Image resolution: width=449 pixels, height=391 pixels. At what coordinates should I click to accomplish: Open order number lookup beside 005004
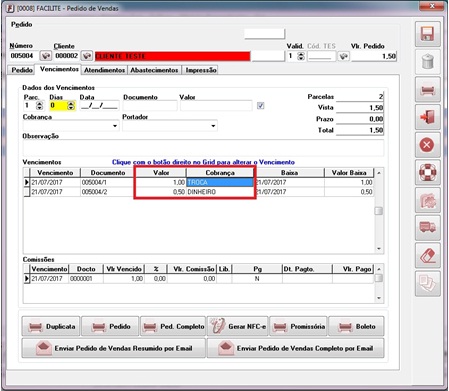coord(45,56)
